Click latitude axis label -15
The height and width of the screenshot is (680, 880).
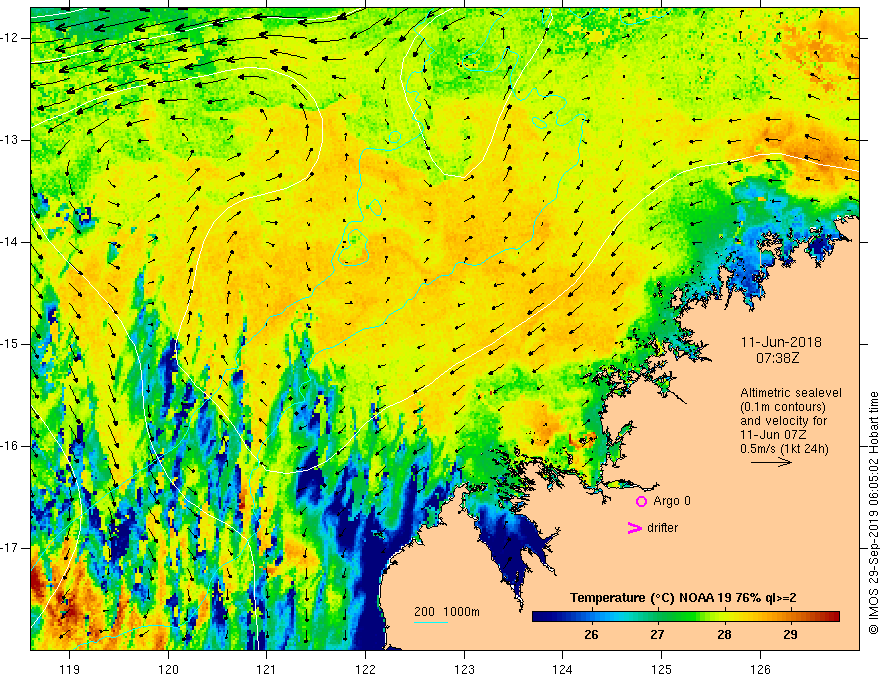point(11,344)
